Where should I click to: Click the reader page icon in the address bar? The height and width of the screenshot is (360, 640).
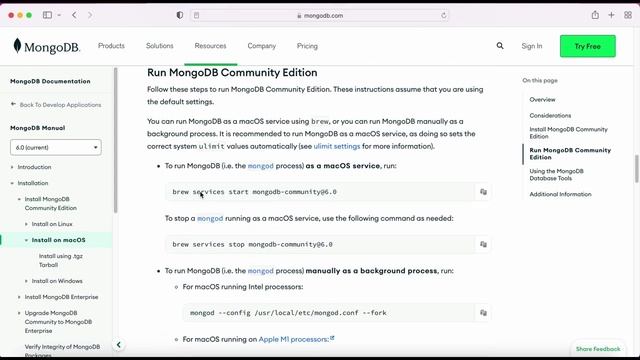[x=197, y=16]
